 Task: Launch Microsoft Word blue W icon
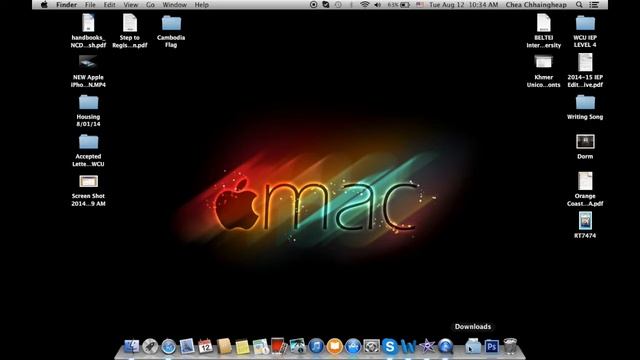click(x=408, y=346)
